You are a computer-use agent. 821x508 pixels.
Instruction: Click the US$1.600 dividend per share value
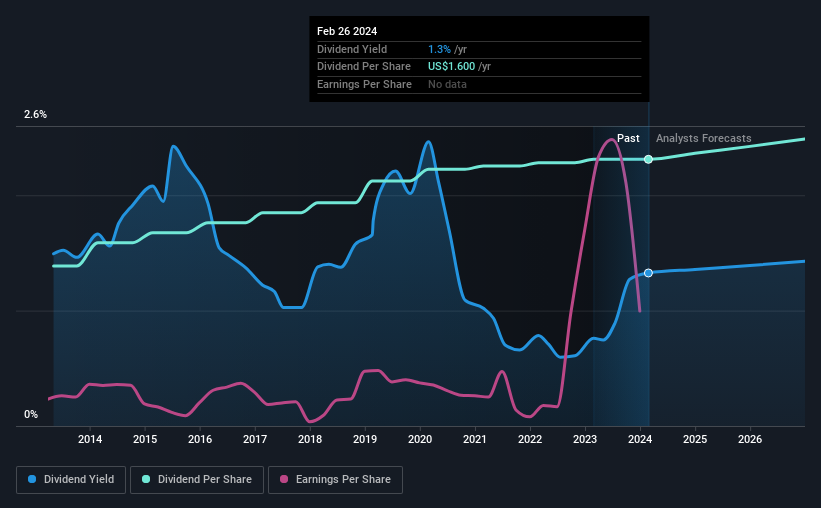[x=451, y=67]
